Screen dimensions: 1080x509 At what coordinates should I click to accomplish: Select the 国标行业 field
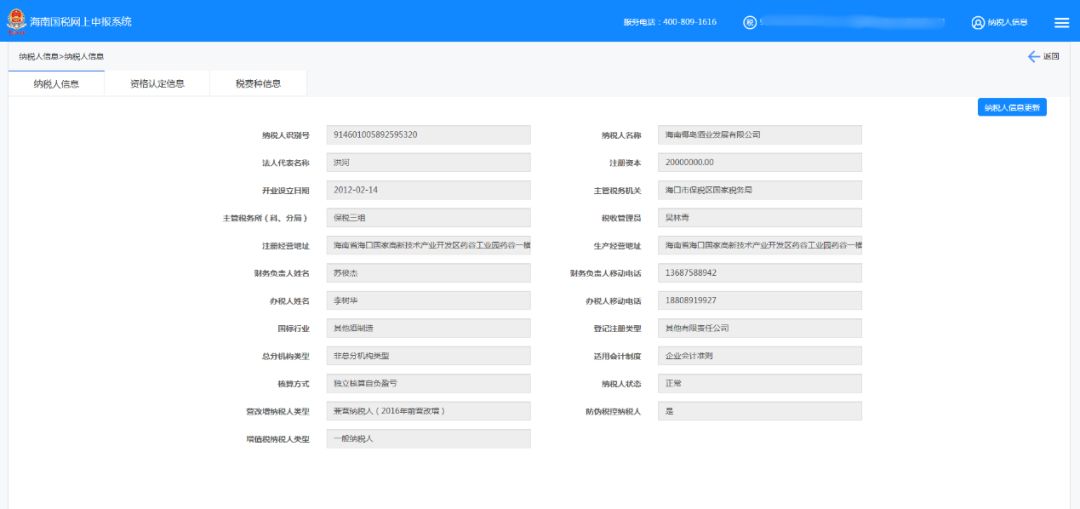(428, 329)
